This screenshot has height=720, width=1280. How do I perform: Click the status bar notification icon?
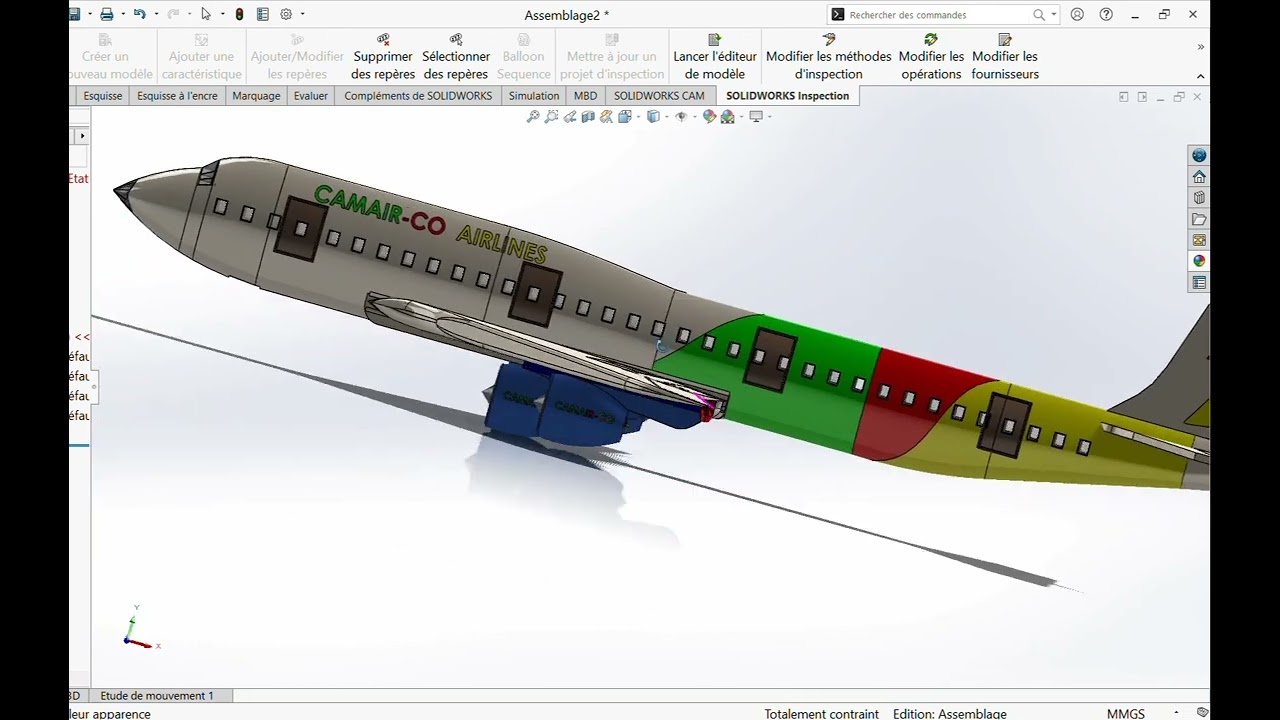point(1202,713)
